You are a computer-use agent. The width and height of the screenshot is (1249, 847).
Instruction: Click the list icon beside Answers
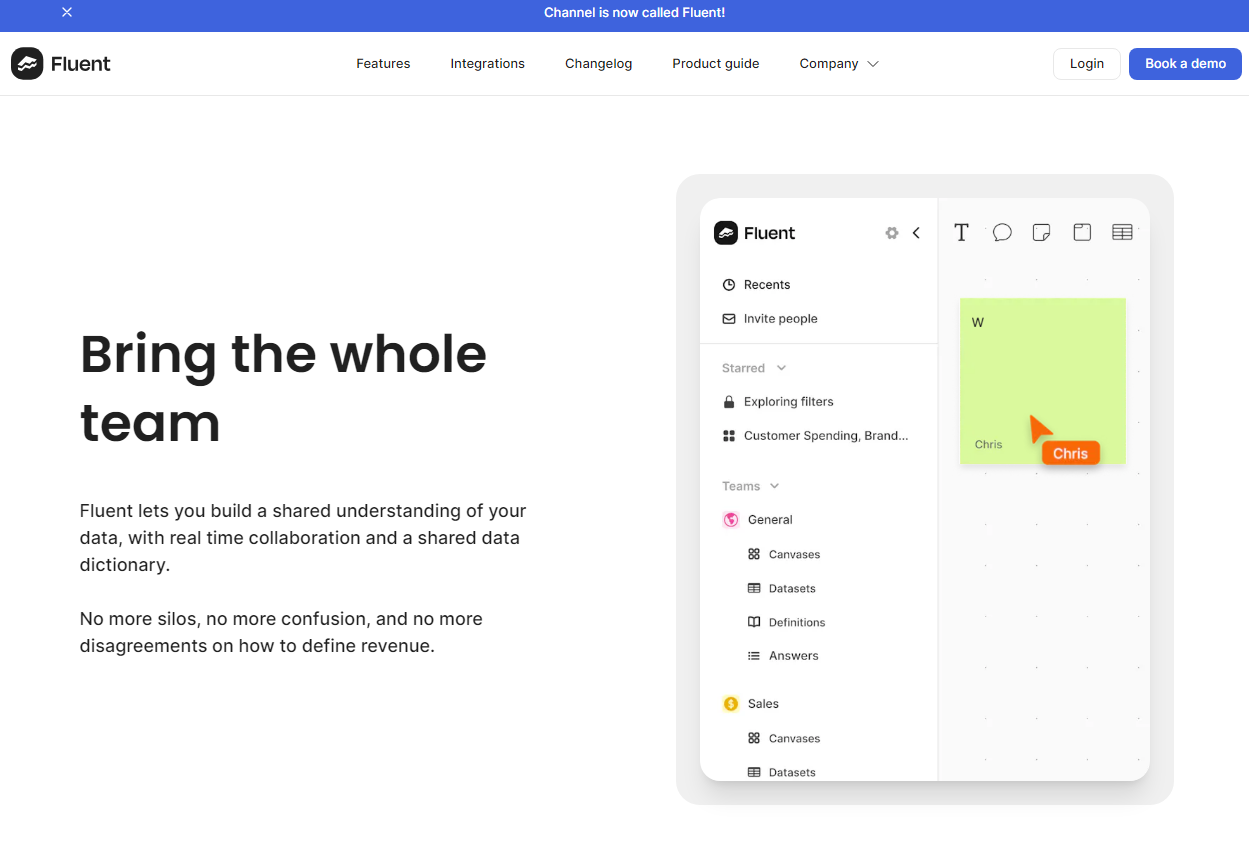click(x=754, y=656)
